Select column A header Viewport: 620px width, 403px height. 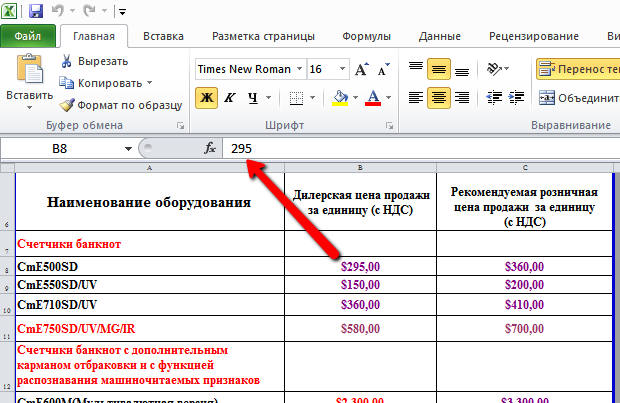[x=149, y=168]
